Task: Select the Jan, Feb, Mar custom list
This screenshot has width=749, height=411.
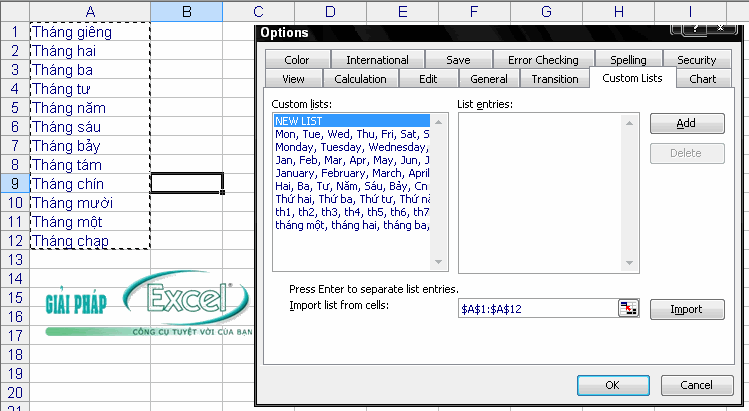Action: (x=351, y=159)
